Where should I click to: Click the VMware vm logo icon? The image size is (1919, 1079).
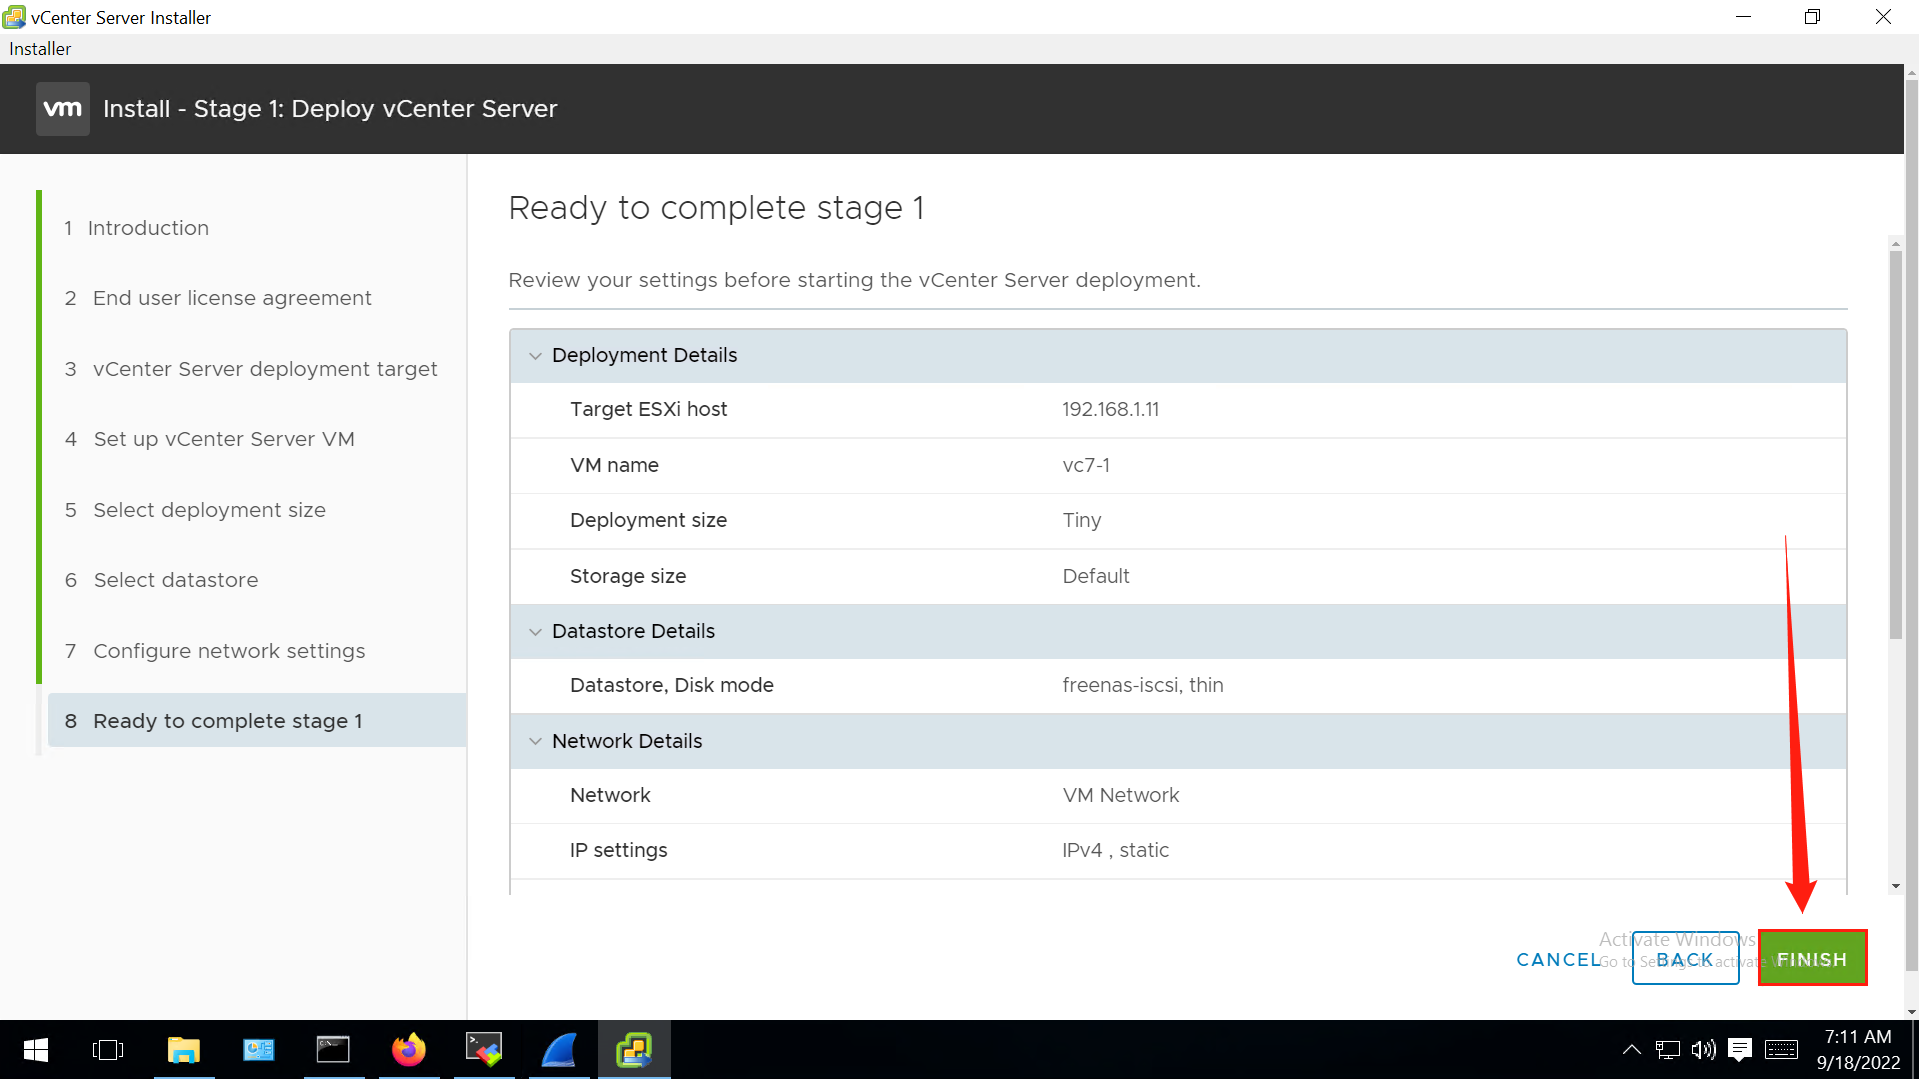[x=63, y=109]
